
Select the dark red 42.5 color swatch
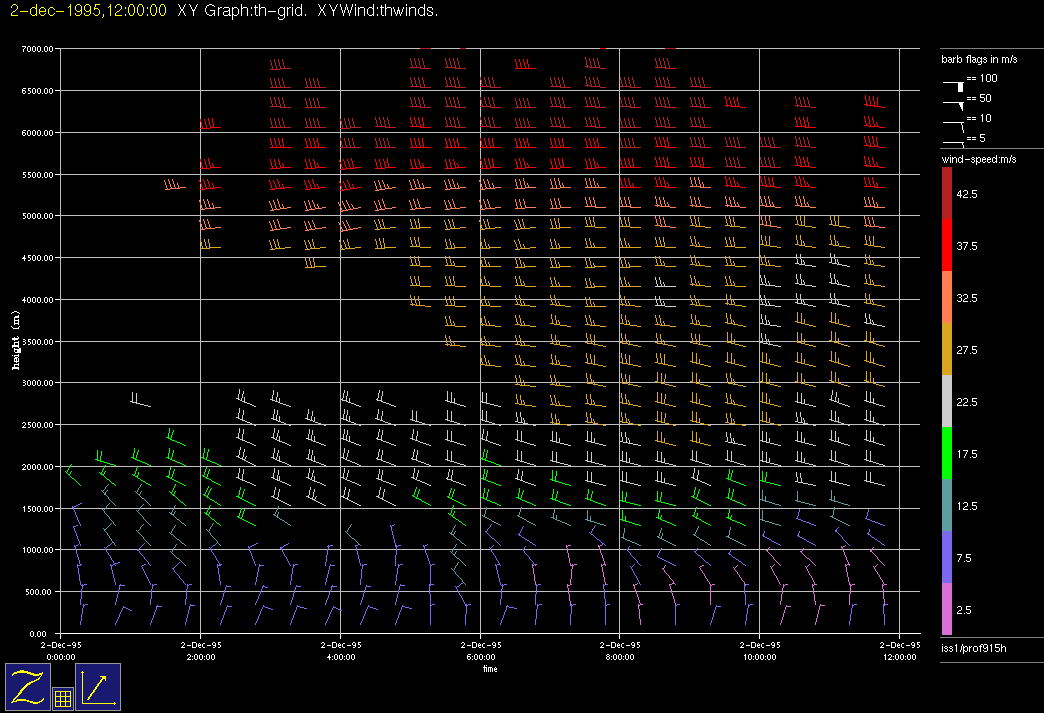pos(947,193)
